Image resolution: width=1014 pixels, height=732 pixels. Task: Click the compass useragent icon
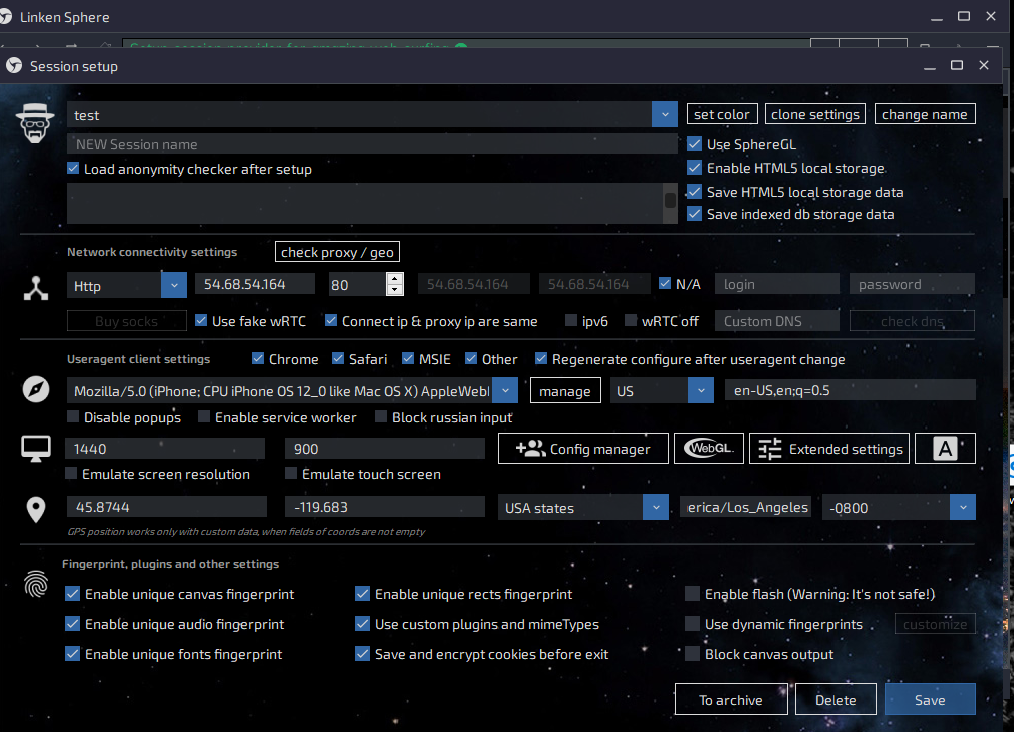click(36, 389)
